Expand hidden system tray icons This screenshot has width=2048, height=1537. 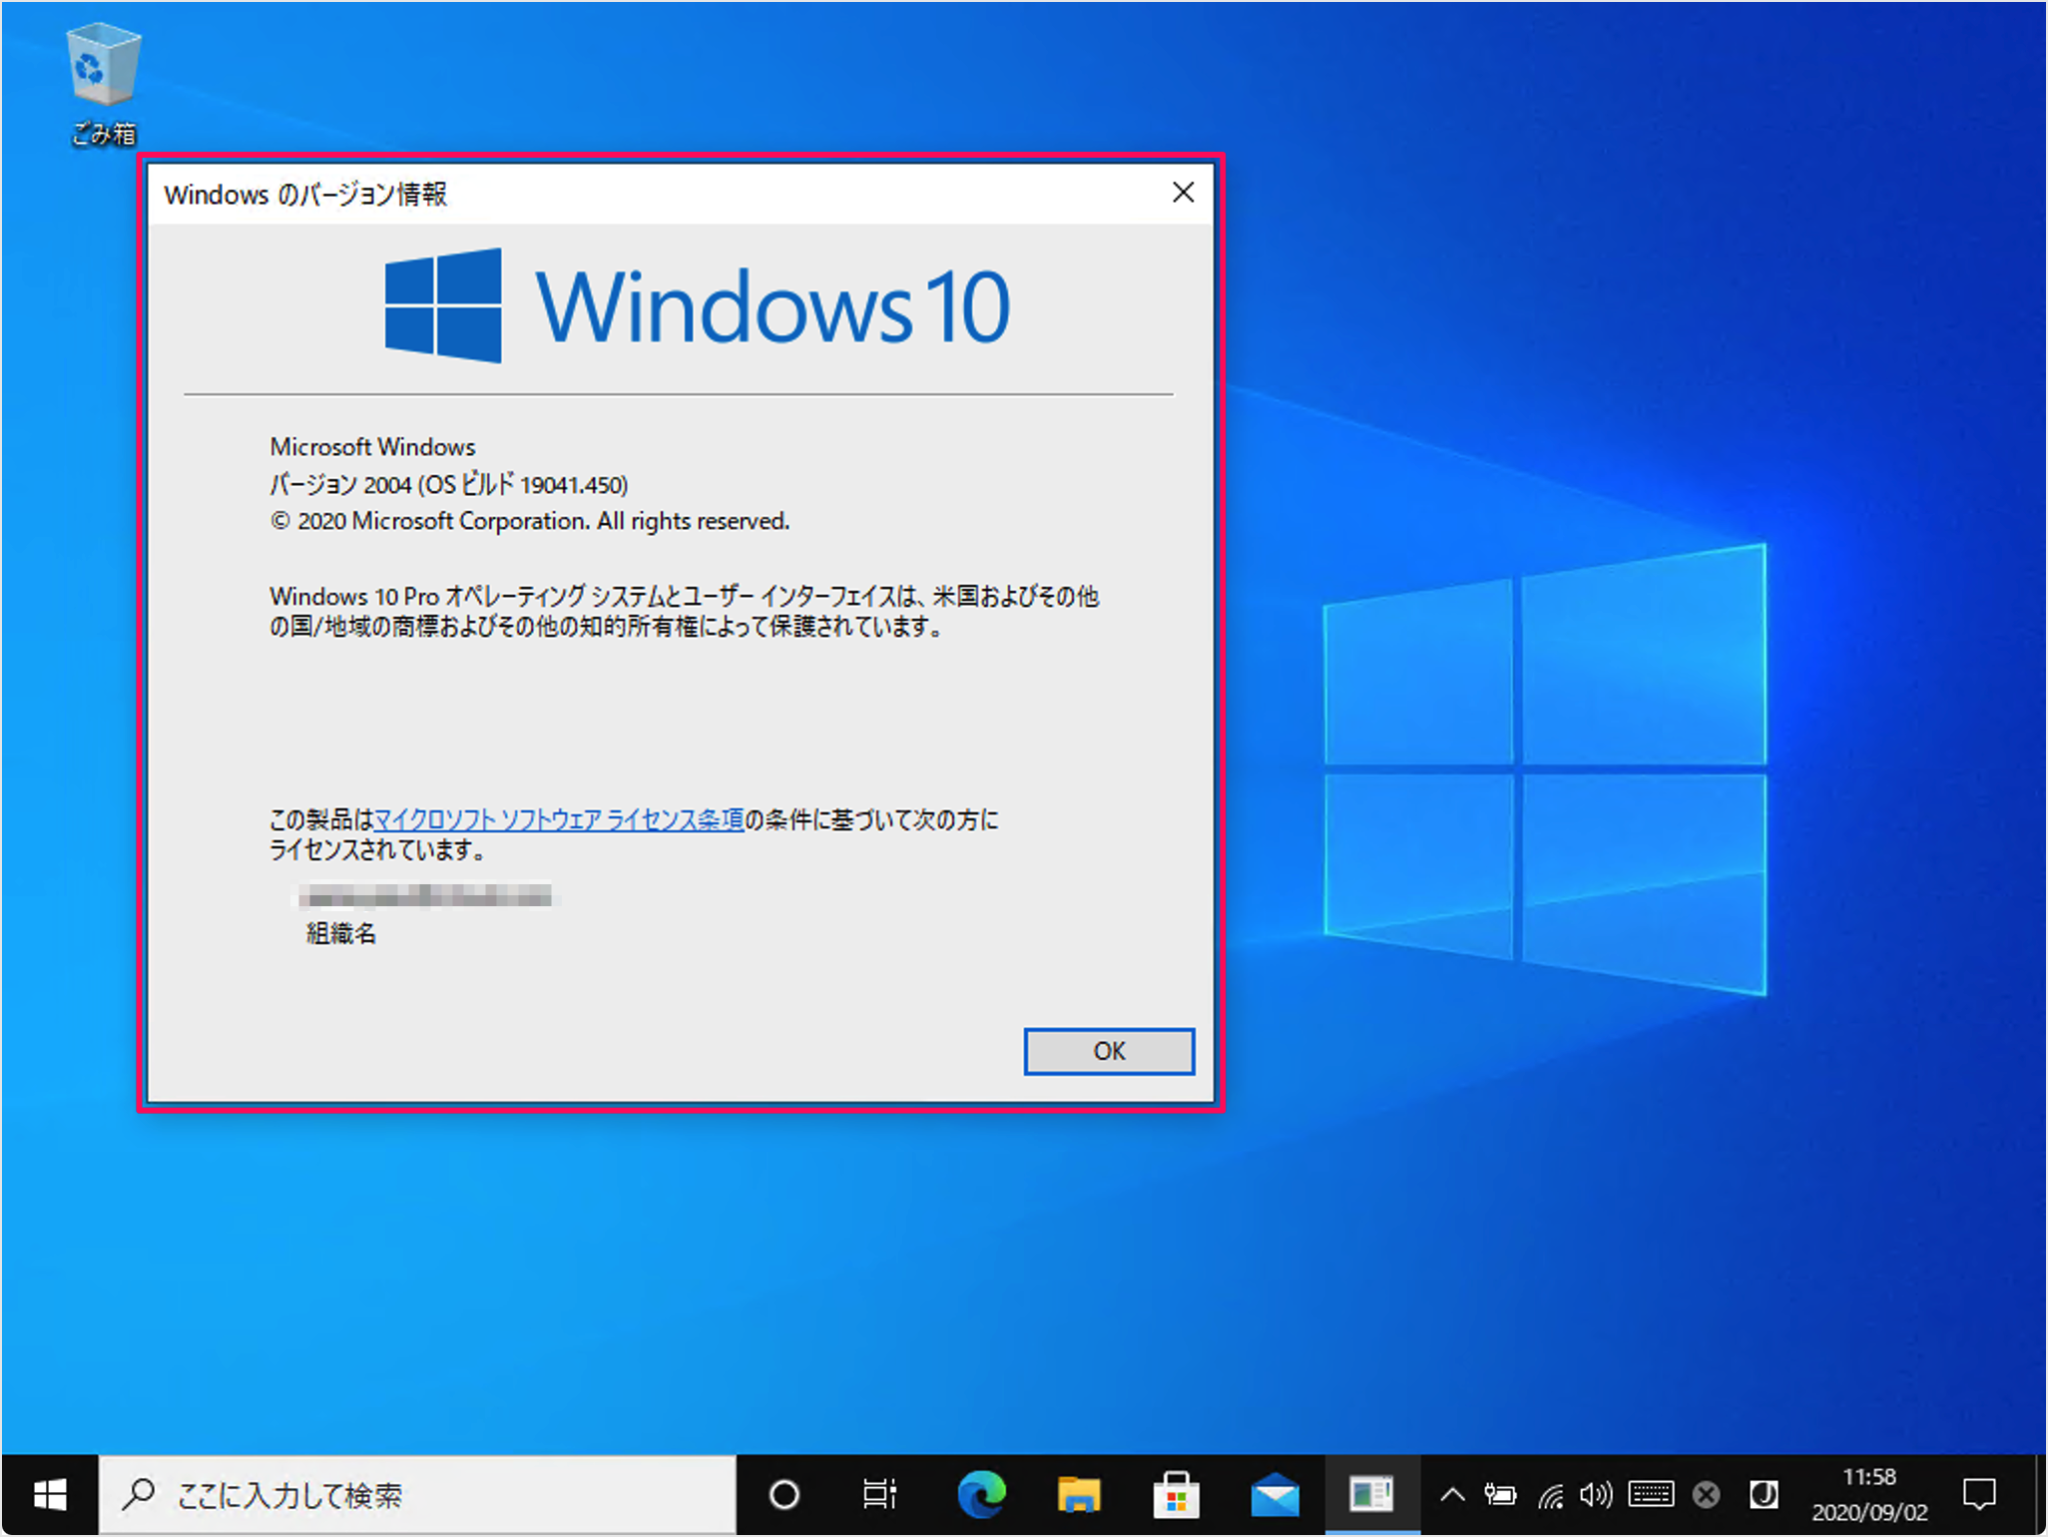pyautogui.click(x=1452, y=1495)
